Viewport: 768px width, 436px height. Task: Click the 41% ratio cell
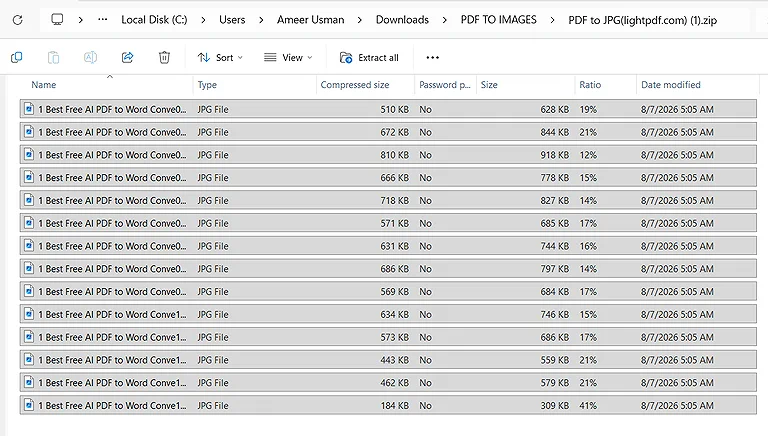point(588,406)
